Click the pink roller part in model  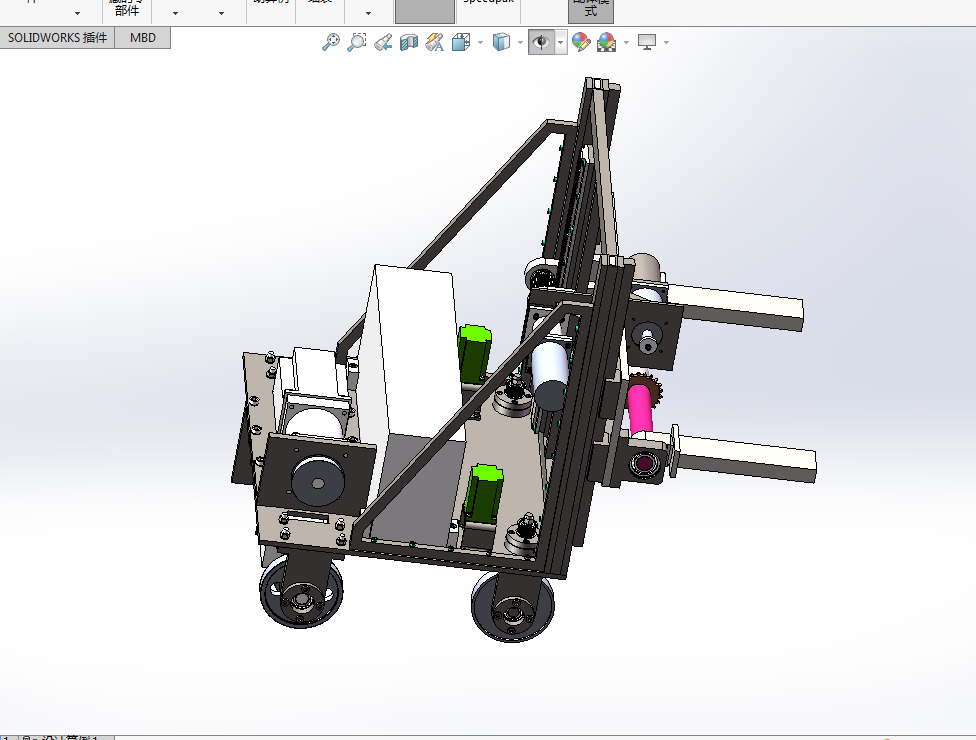coord(640,409)
